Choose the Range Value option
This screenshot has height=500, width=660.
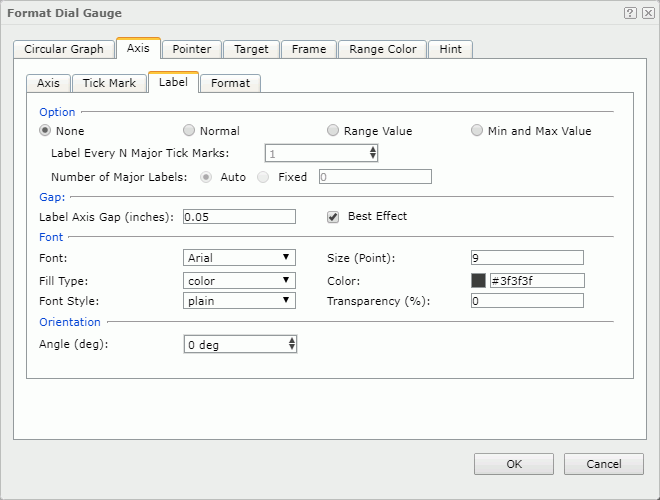pyautogui.click(x=333, y=130)
